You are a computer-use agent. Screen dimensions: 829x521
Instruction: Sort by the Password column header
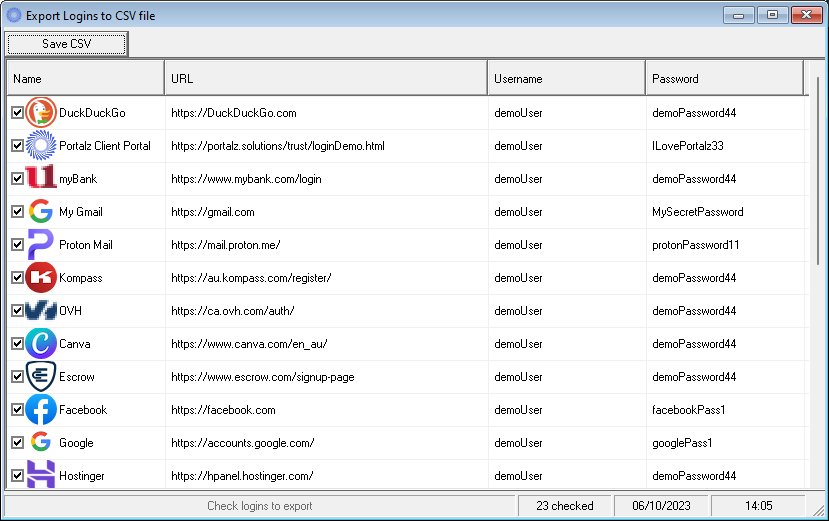point(724,78)
